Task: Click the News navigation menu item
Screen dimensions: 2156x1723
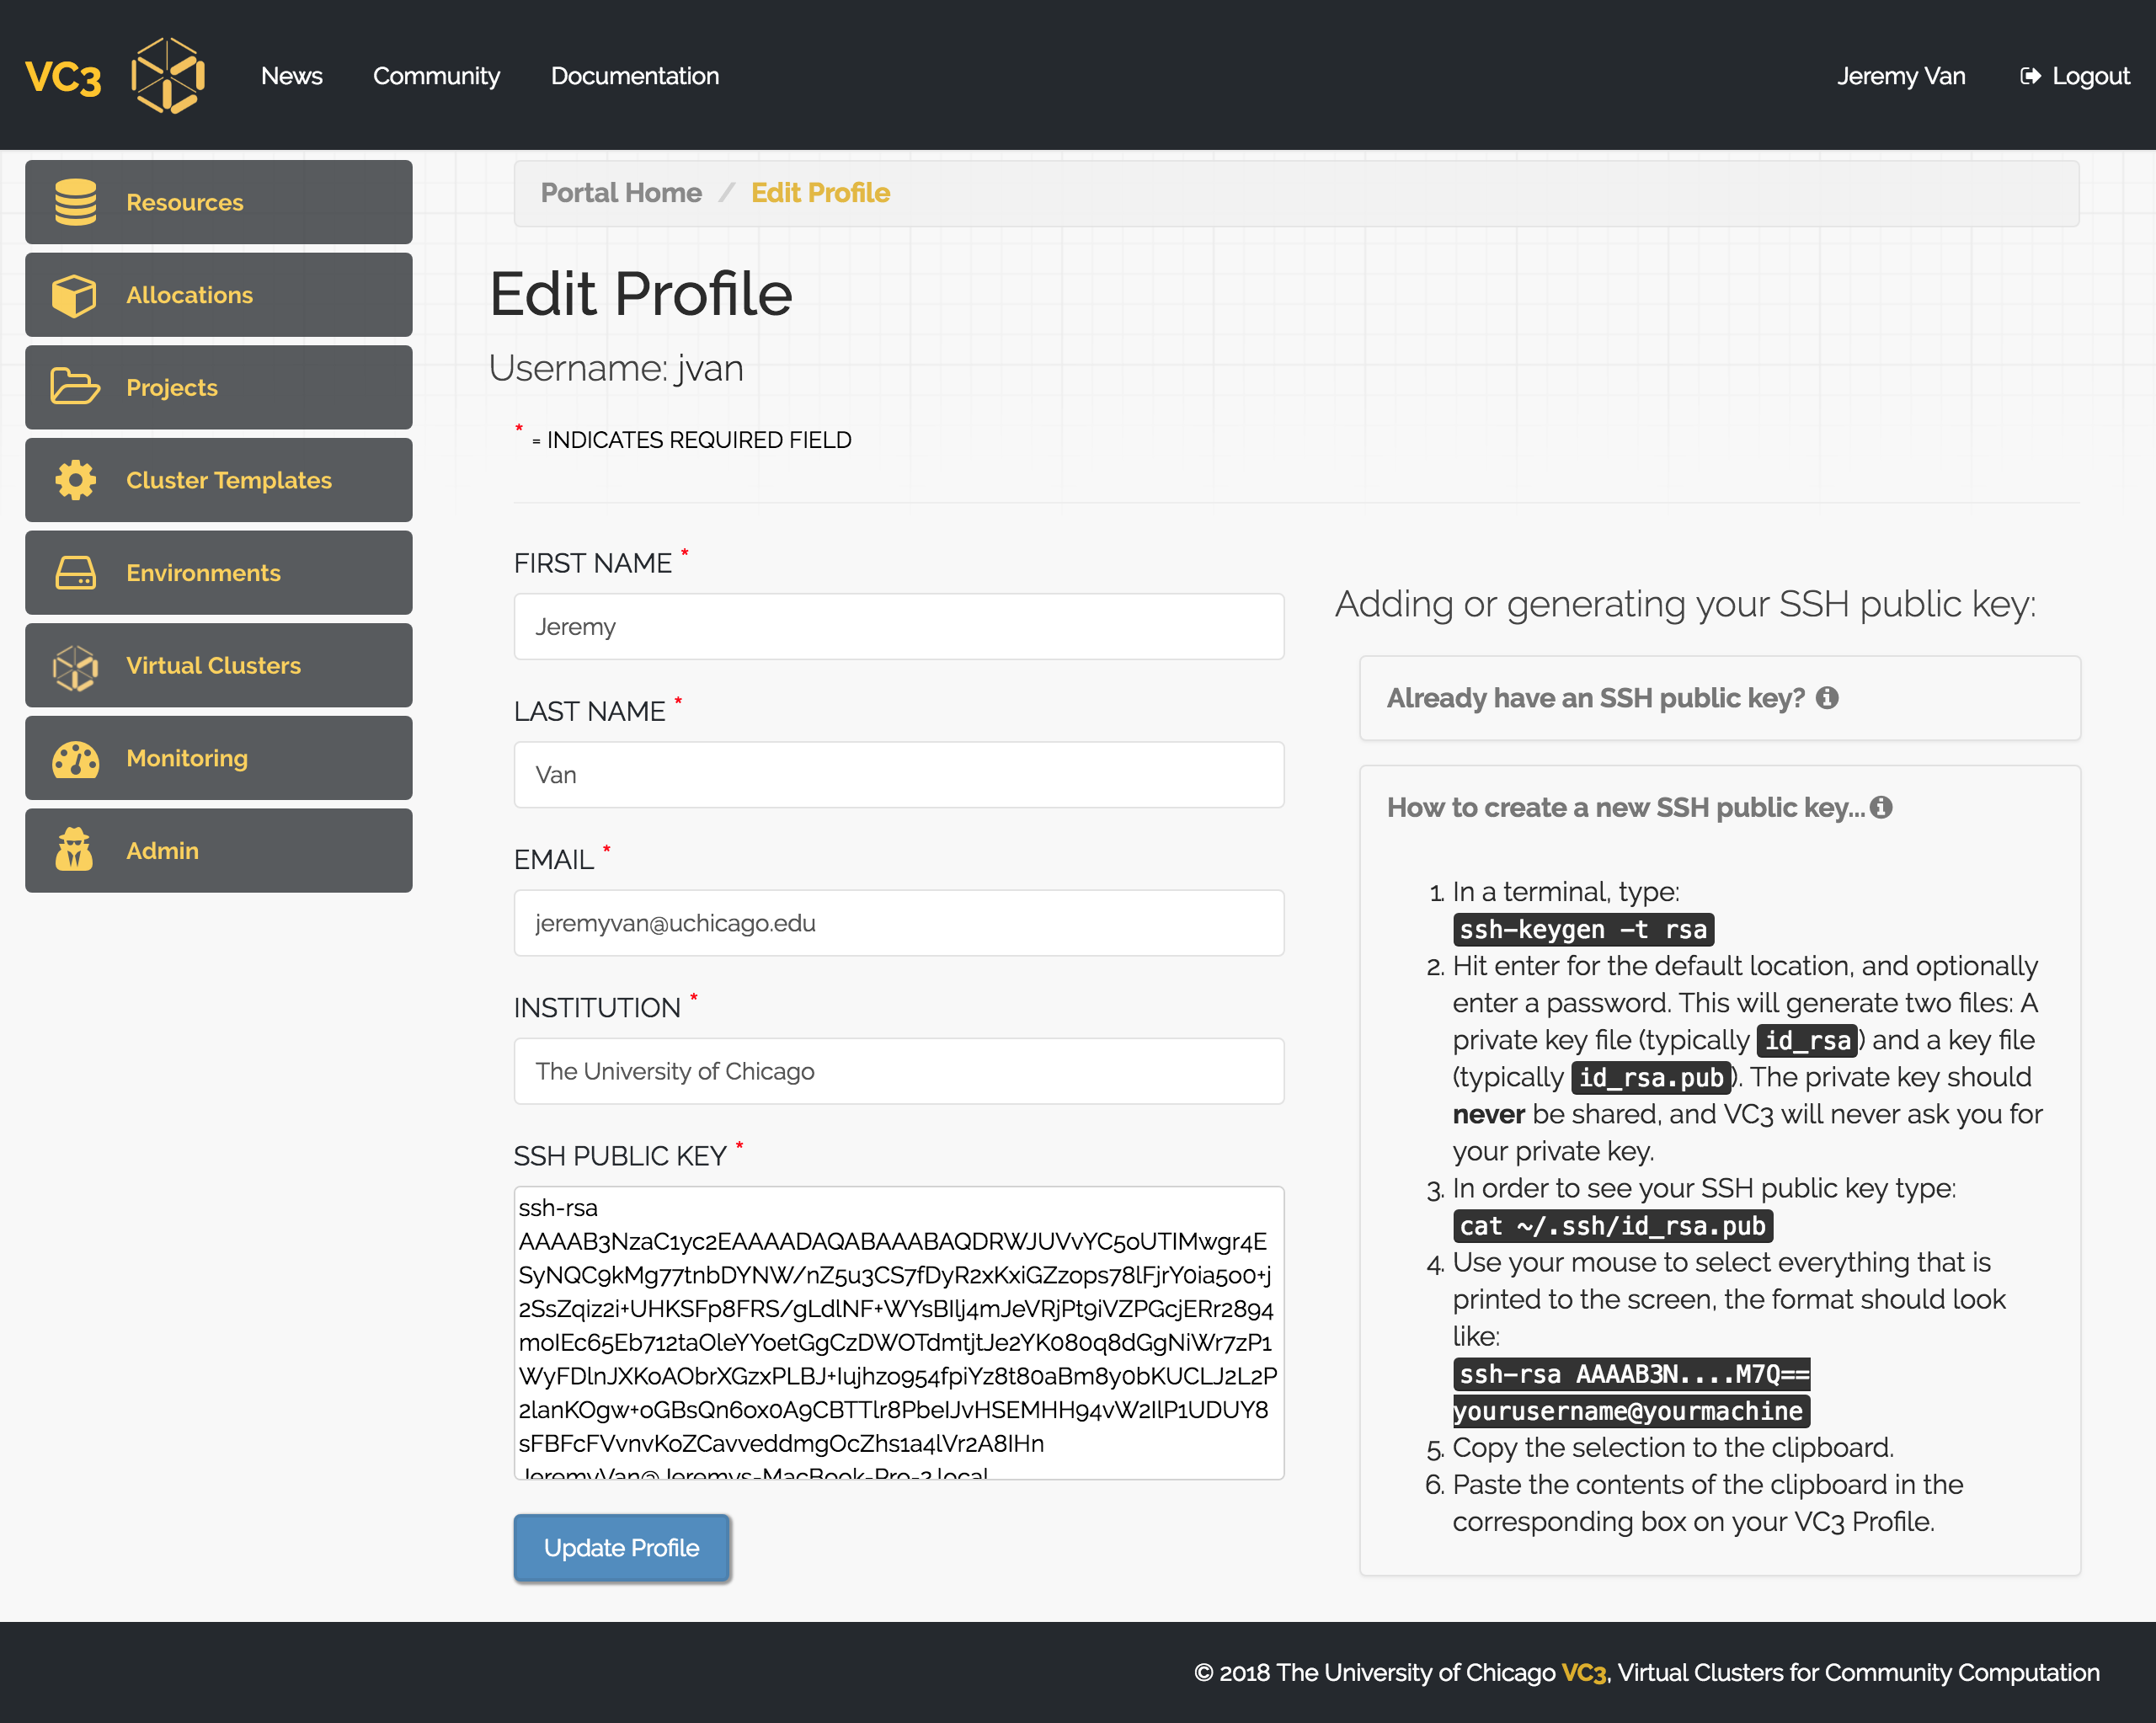Action: [x=292, y=74]
